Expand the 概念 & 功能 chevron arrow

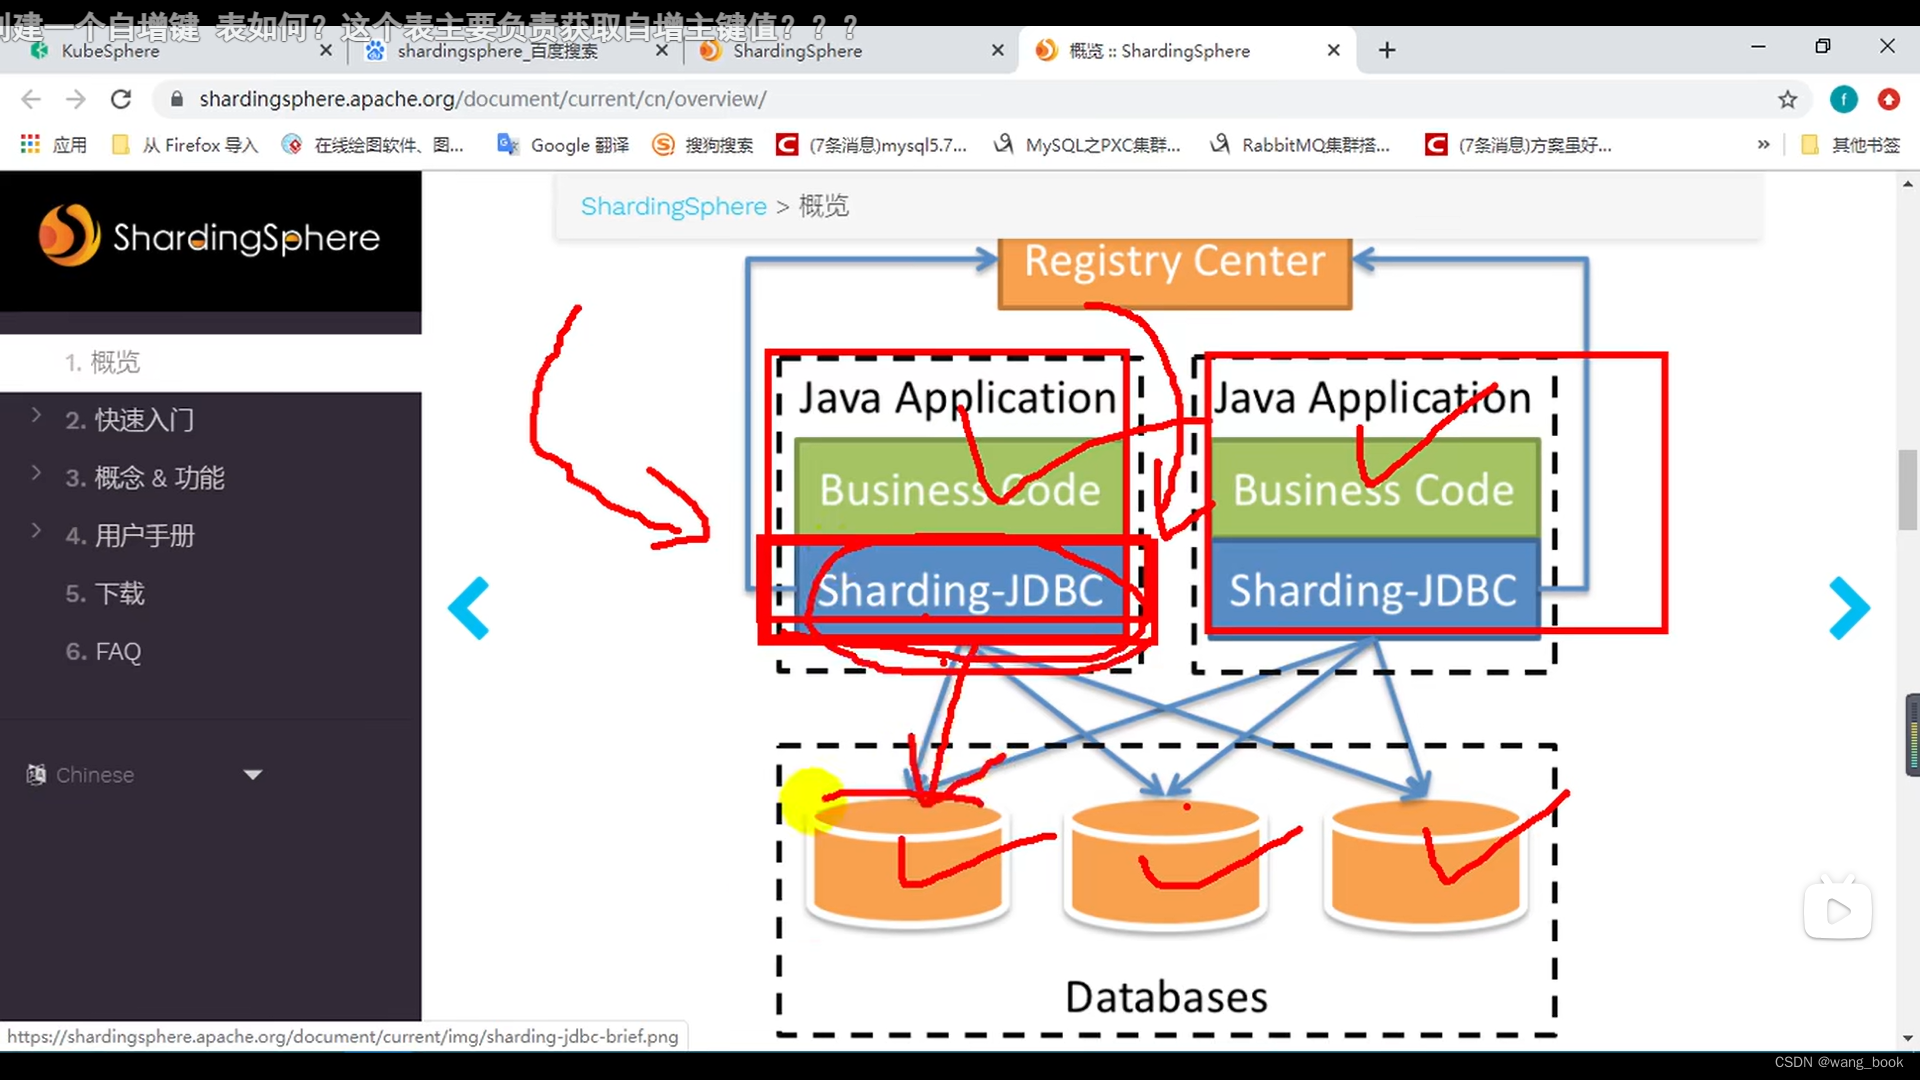click(36, 473)
